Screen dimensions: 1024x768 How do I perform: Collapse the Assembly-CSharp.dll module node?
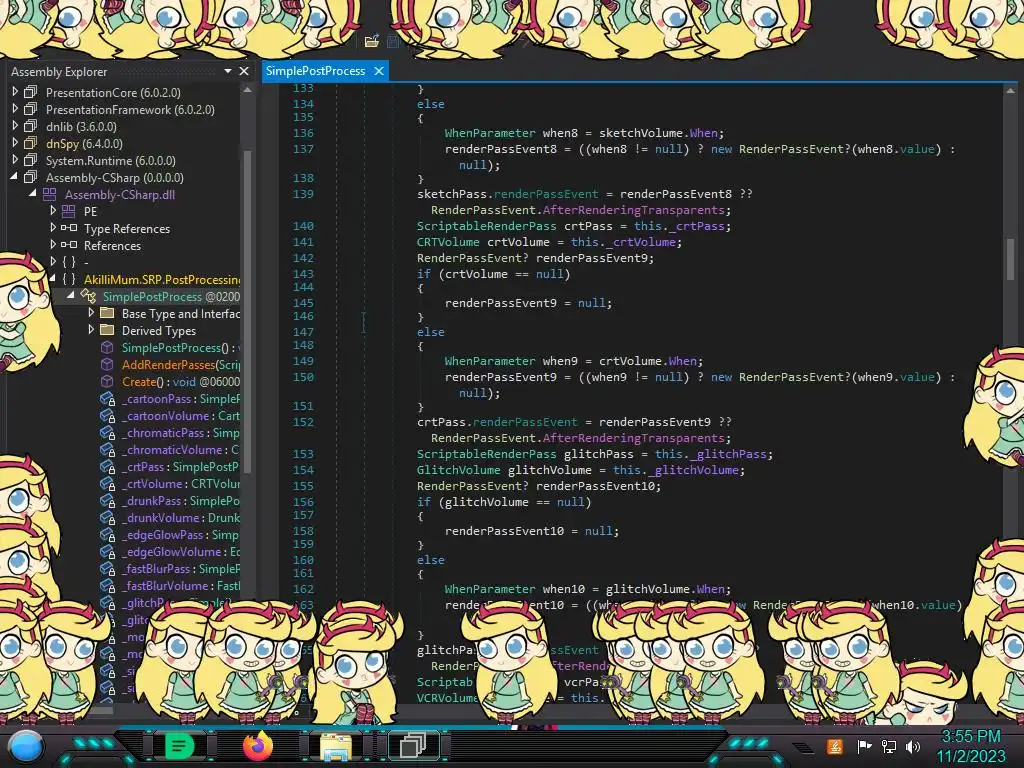pos(33,194)
